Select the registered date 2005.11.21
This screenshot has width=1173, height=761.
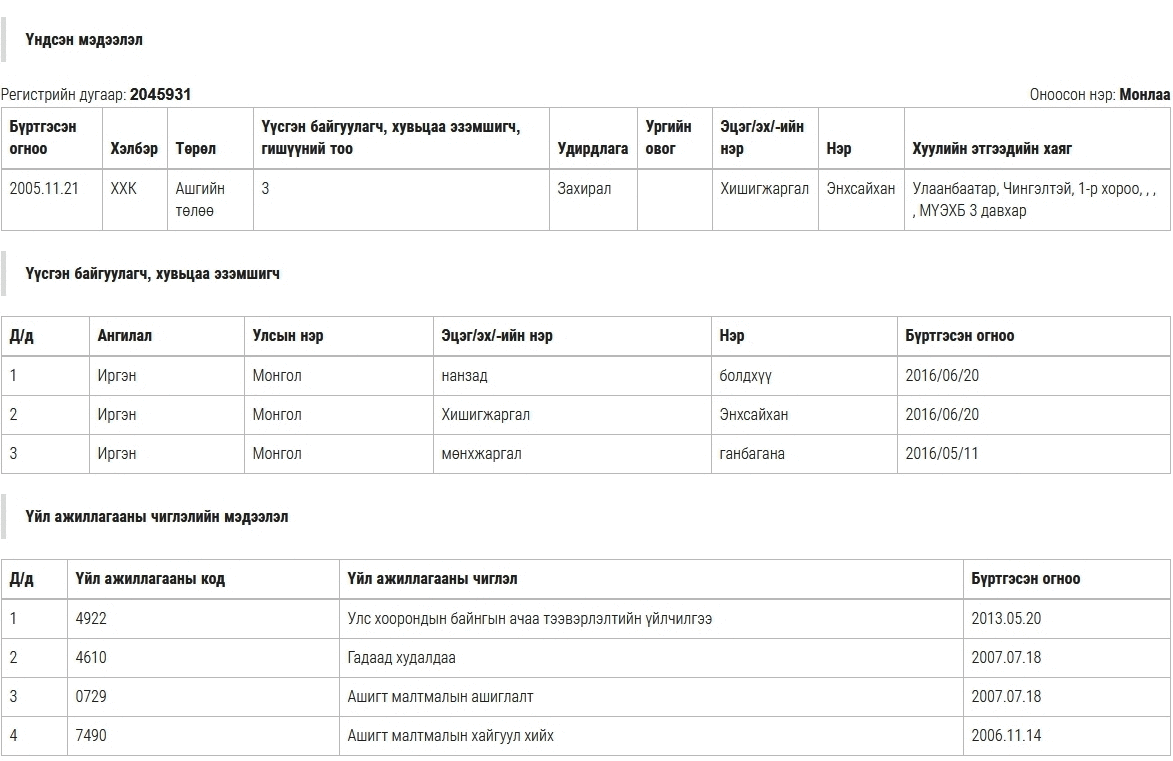(44, 189)
